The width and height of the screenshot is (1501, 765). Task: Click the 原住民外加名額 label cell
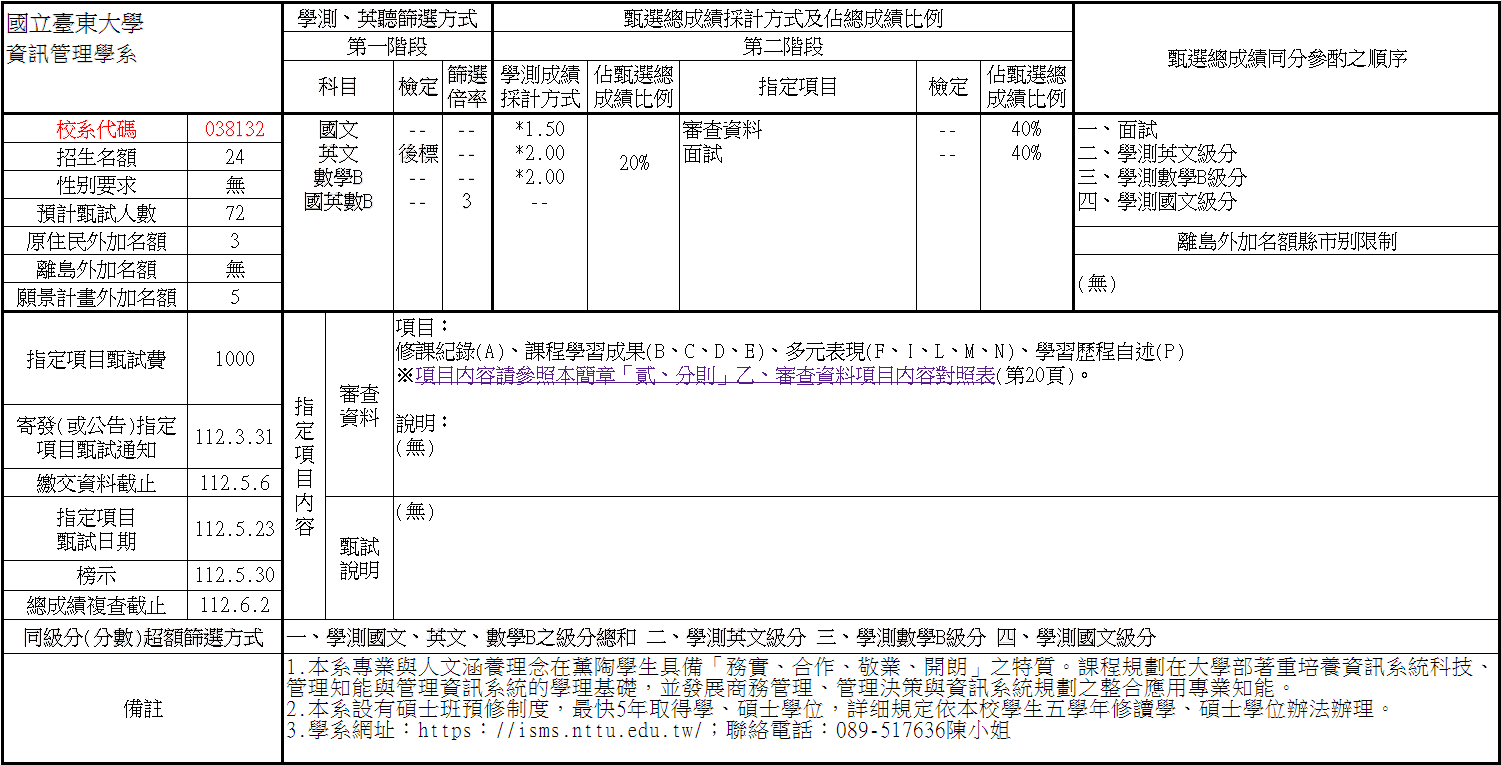pos(96,241)
